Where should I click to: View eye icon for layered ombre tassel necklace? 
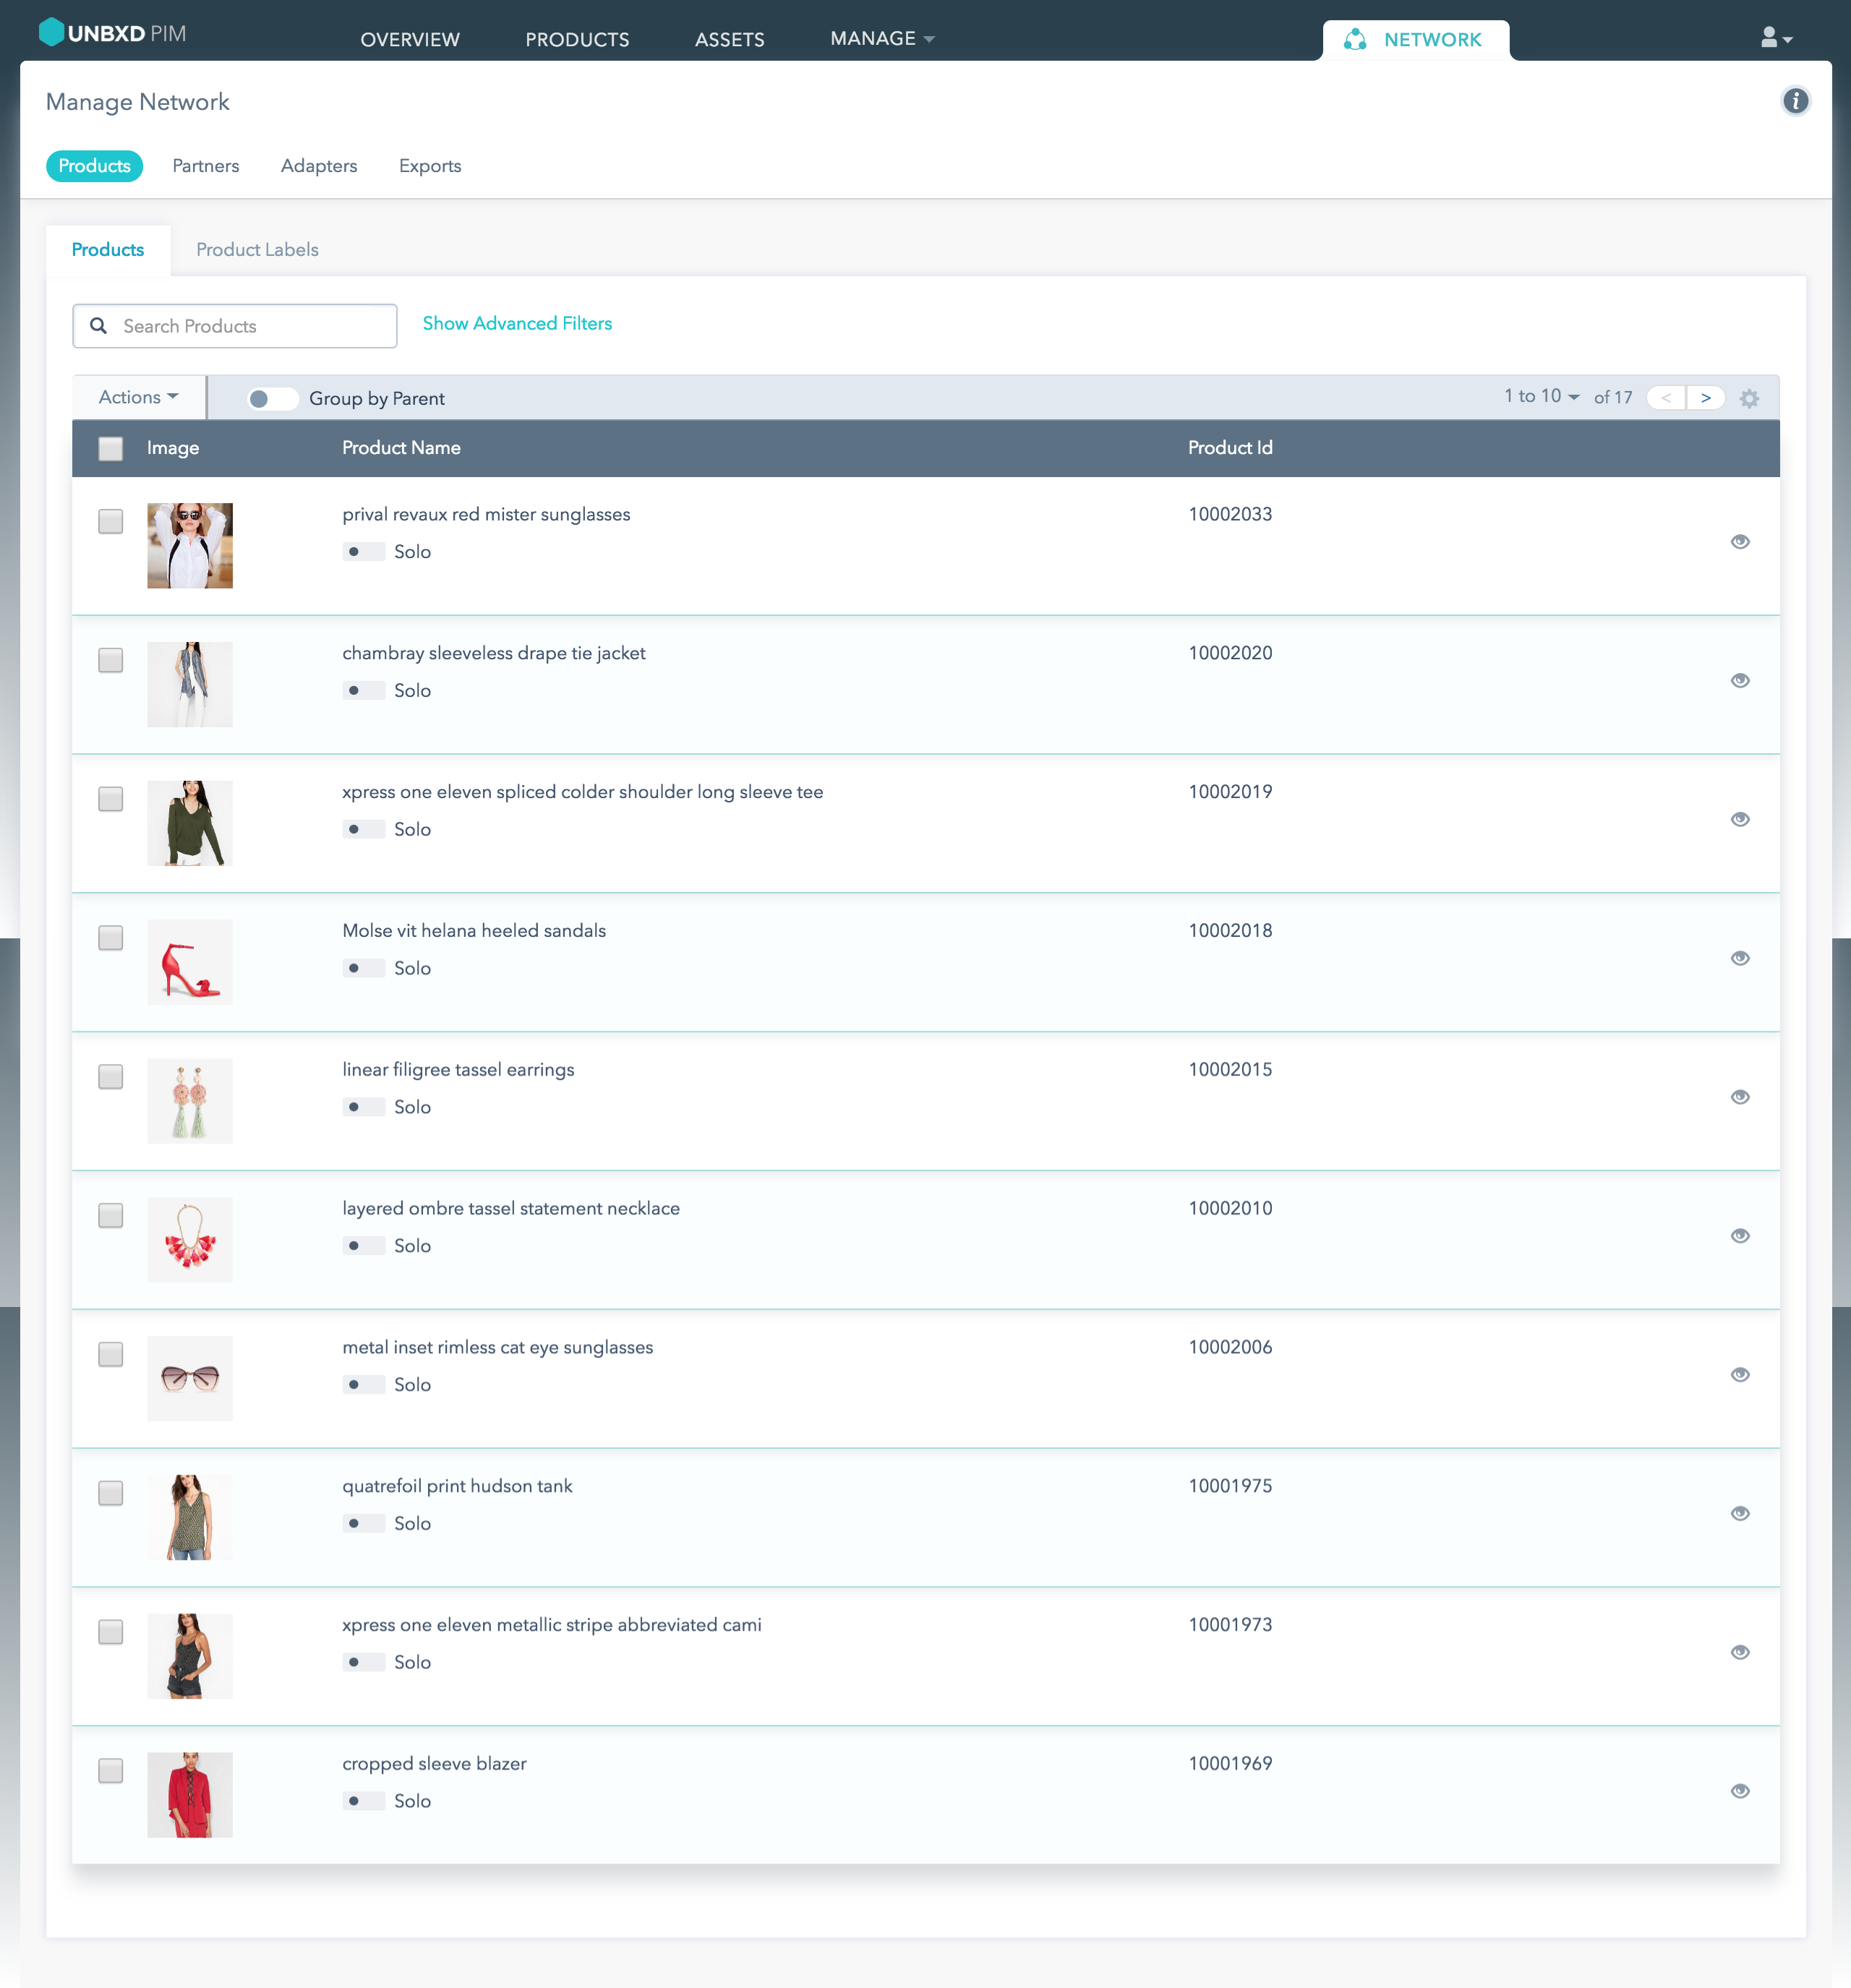coord(1740,1237)
